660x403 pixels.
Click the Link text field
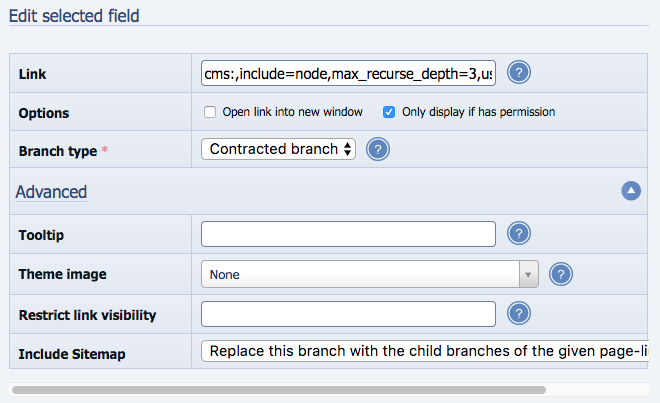(348, 73)
